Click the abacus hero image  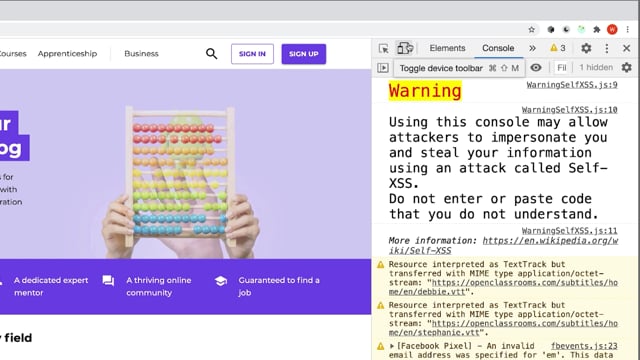pos(180,182)
